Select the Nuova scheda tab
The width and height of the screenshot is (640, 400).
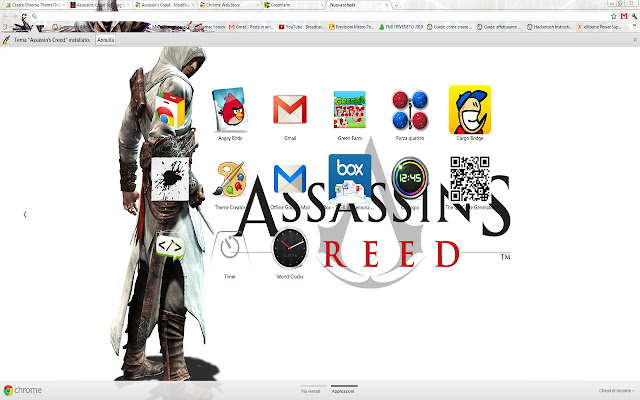click(358, 5)
